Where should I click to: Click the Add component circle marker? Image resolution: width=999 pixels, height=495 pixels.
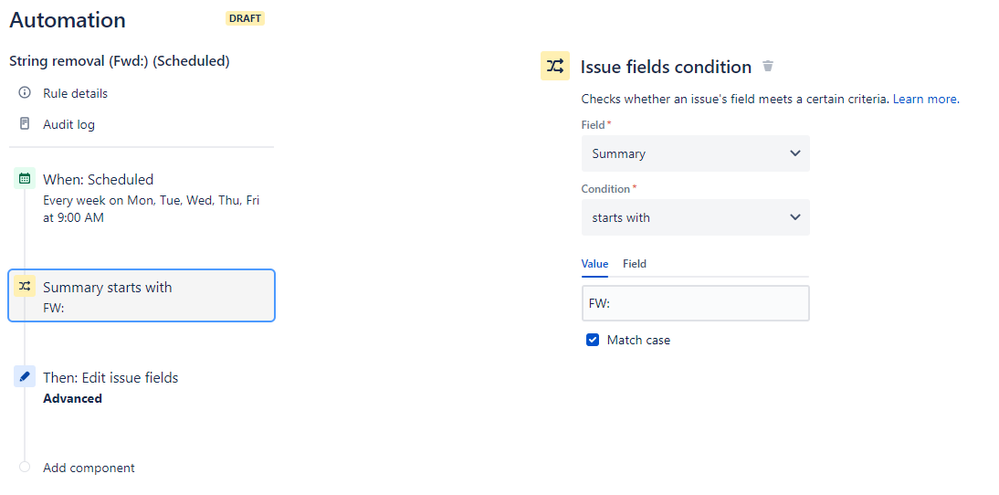coord(25,467)
